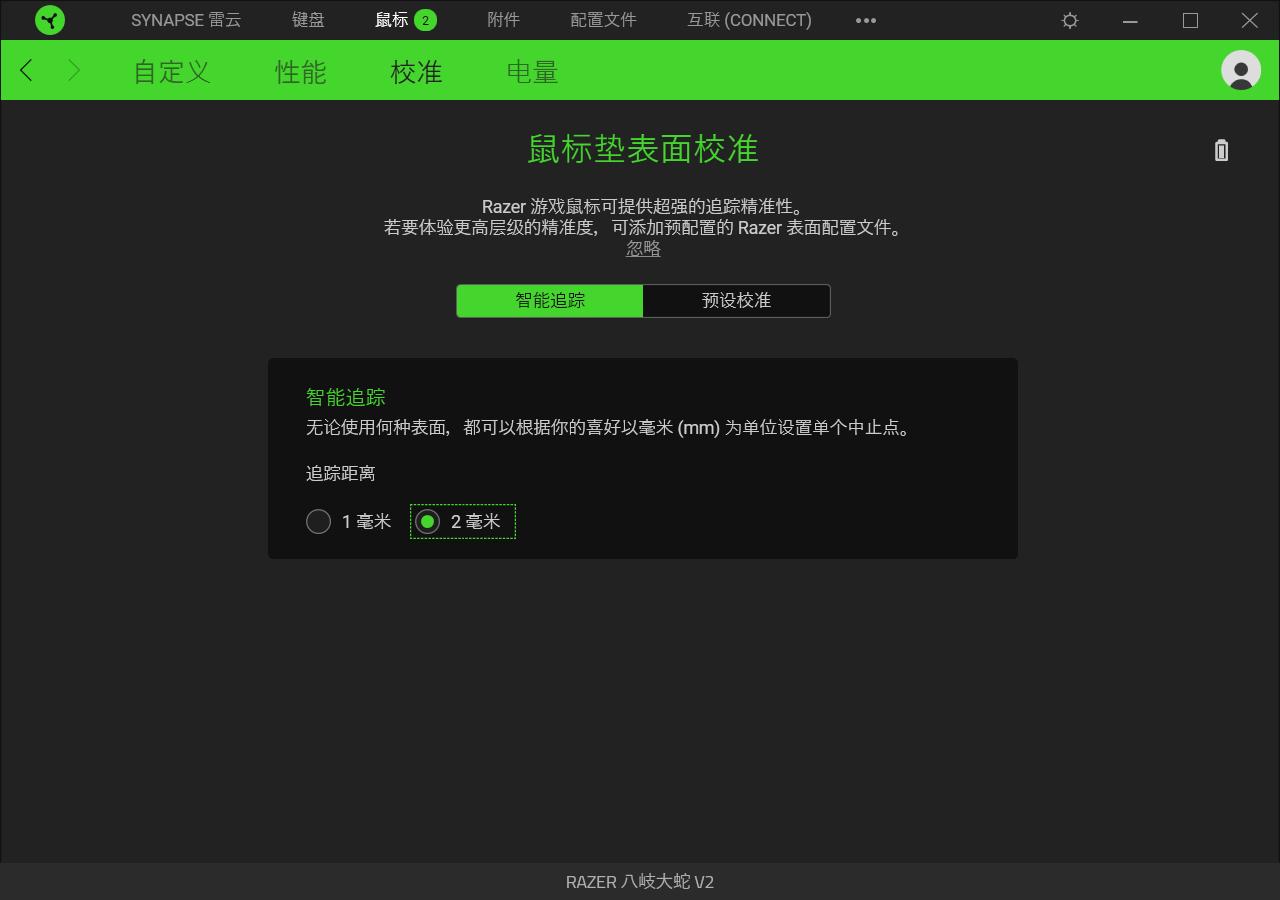Open the 配置文件 tab
Image resolution: width=1280 pixels, height=900 pixels.
coord(602,20)
